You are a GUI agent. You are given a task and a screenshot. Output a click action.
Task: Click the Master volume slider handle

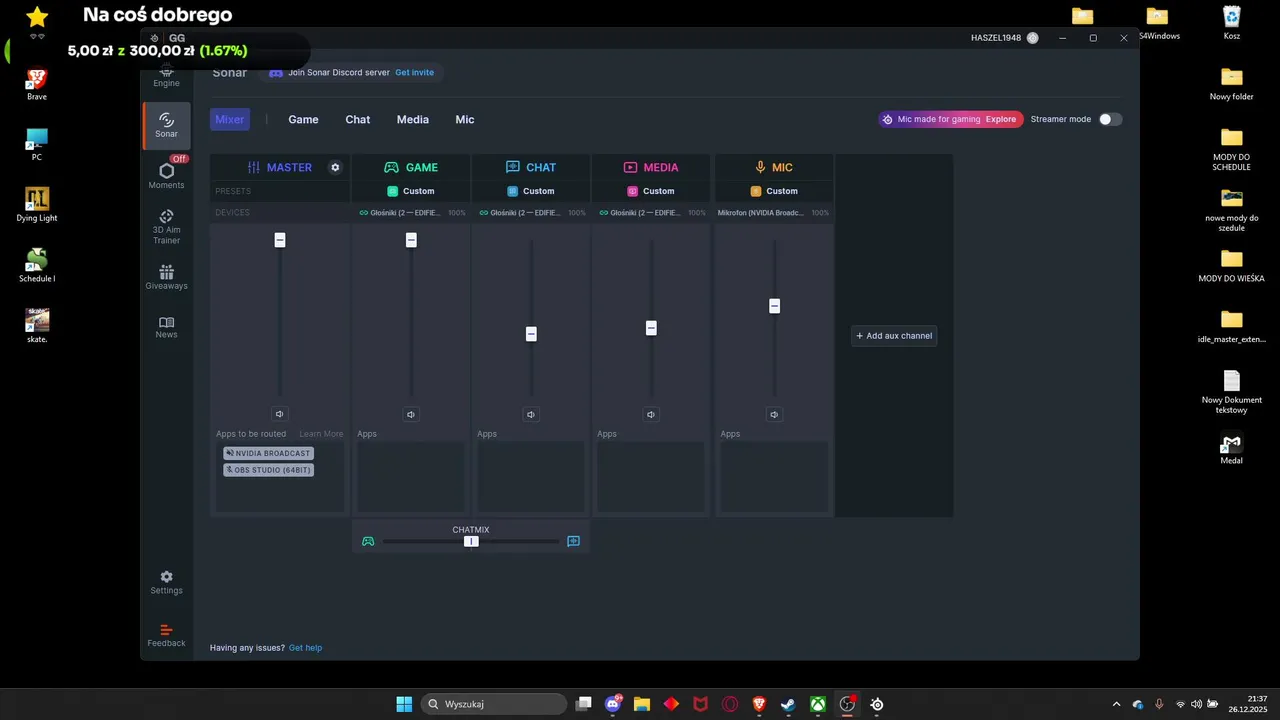tap(280, 240)
